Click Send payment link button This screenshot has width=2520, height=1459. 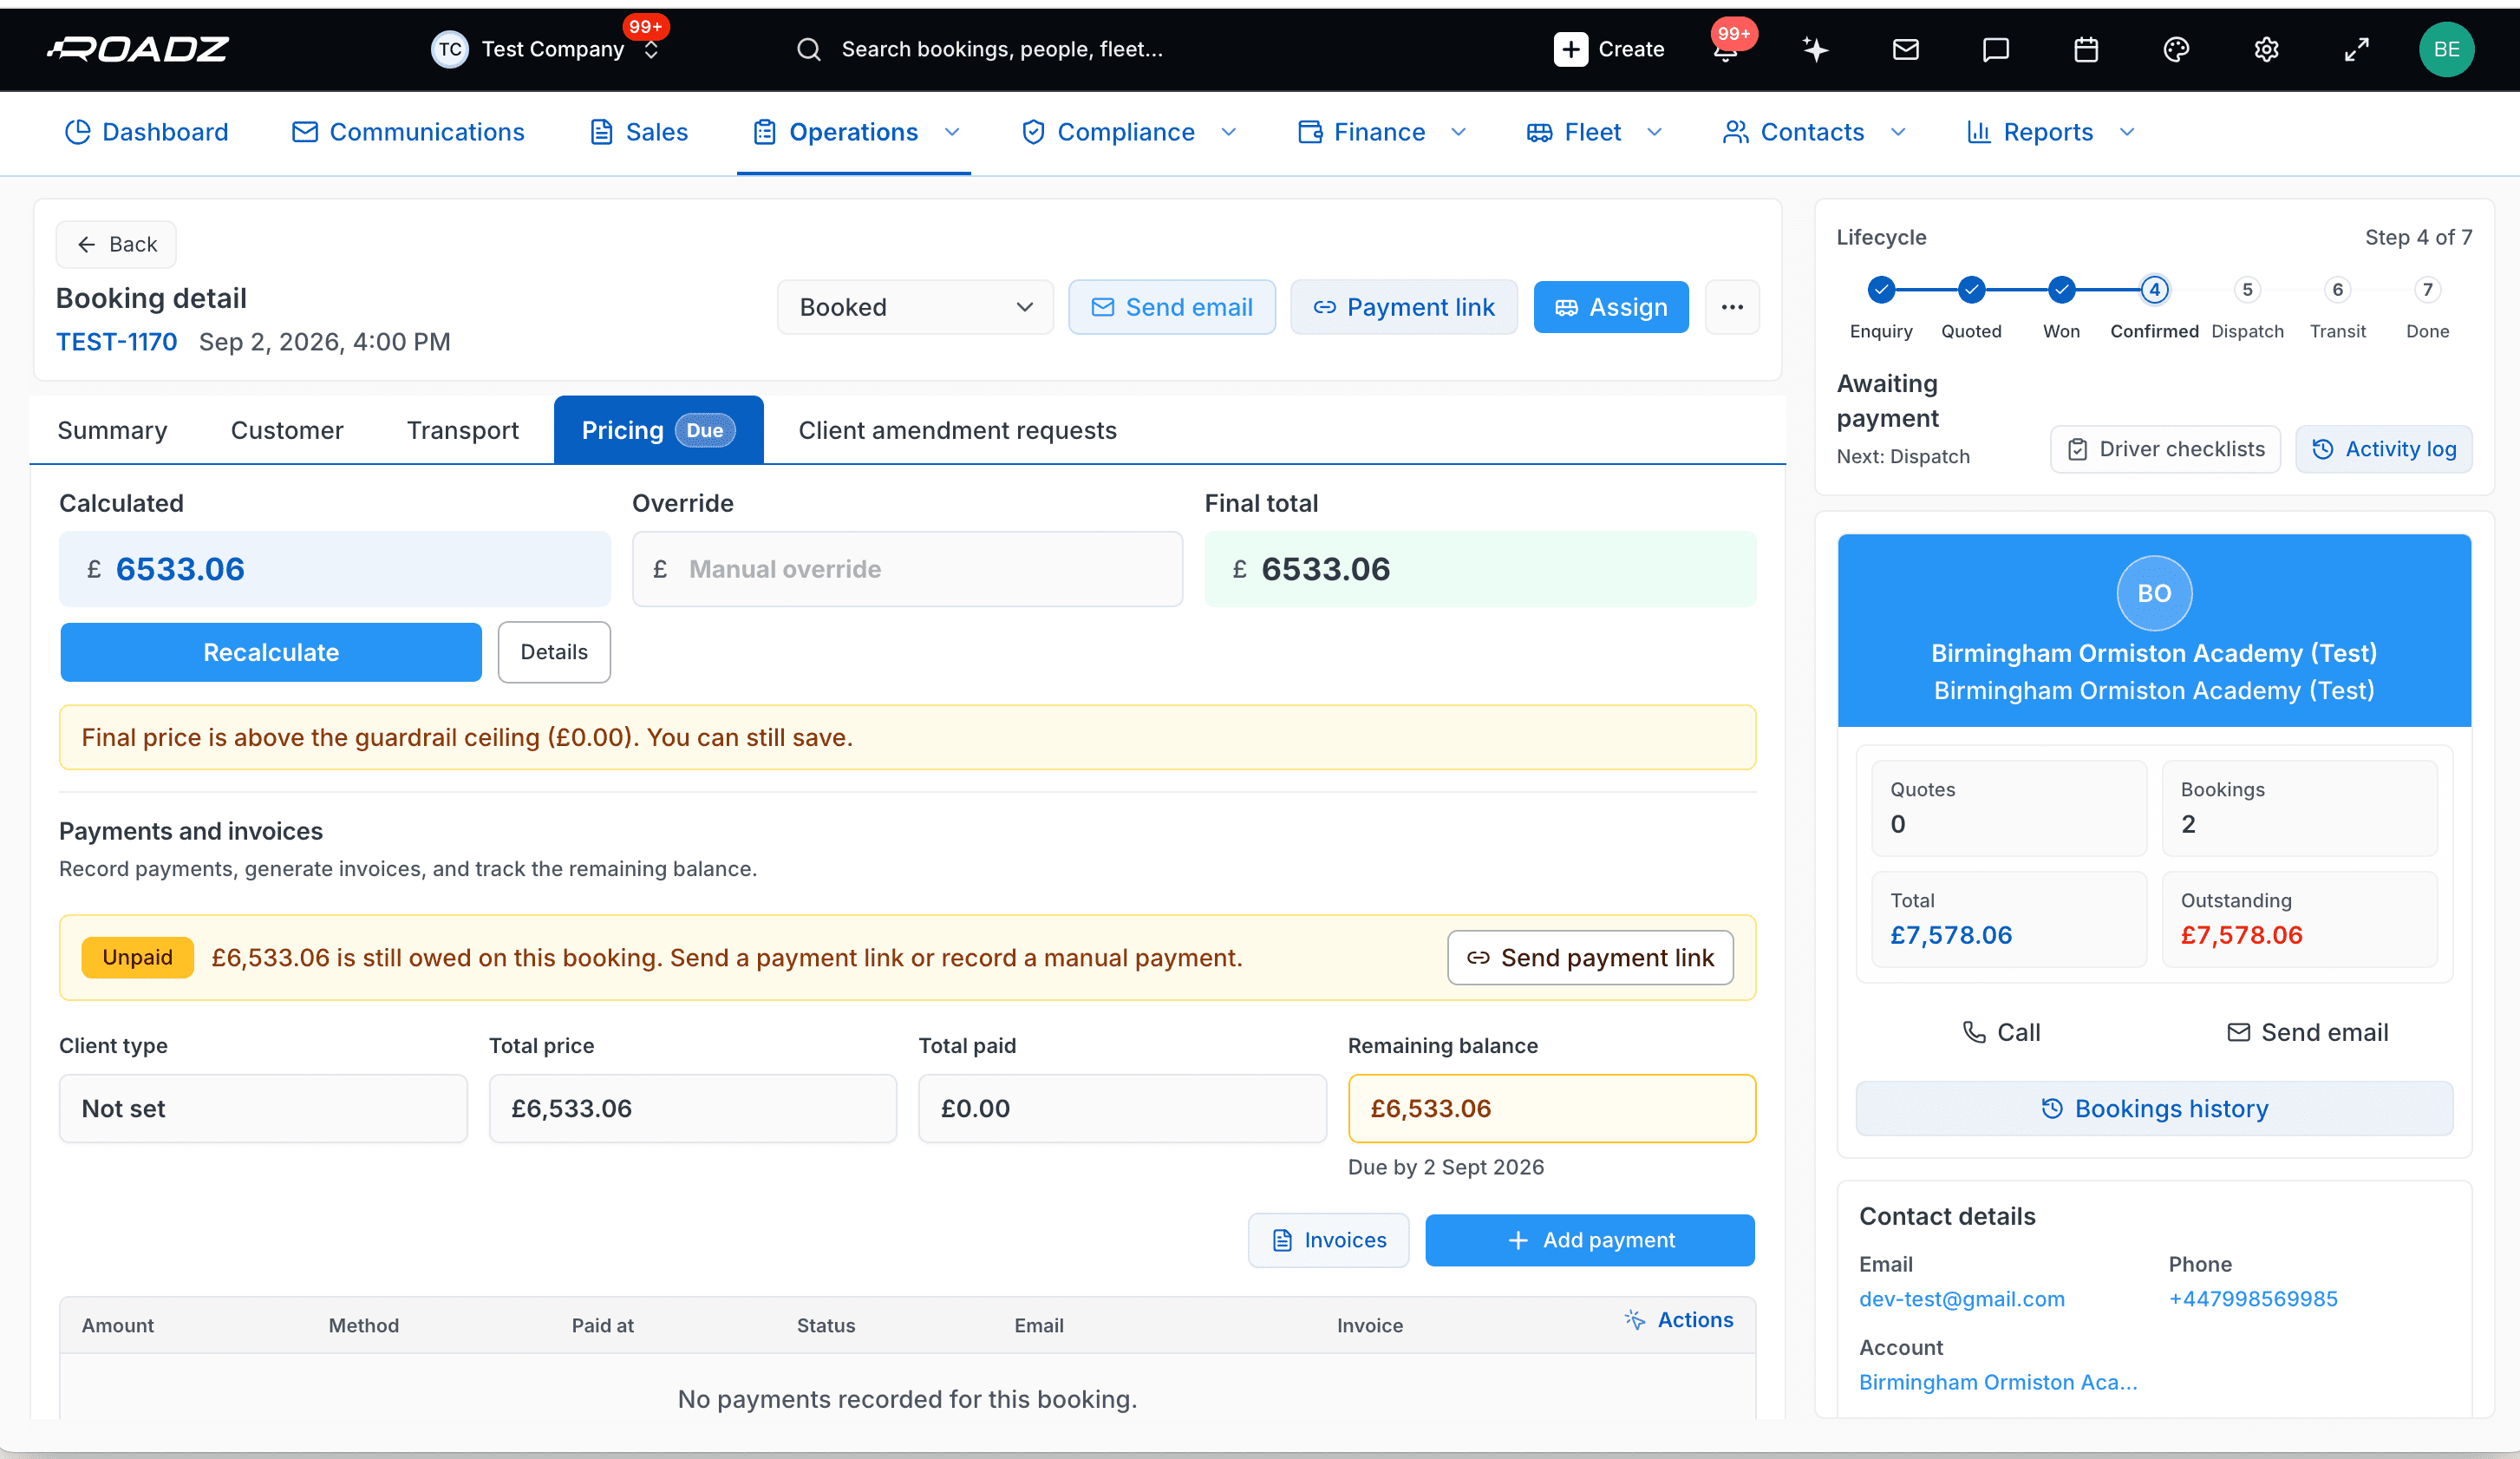coord(1590,958)
